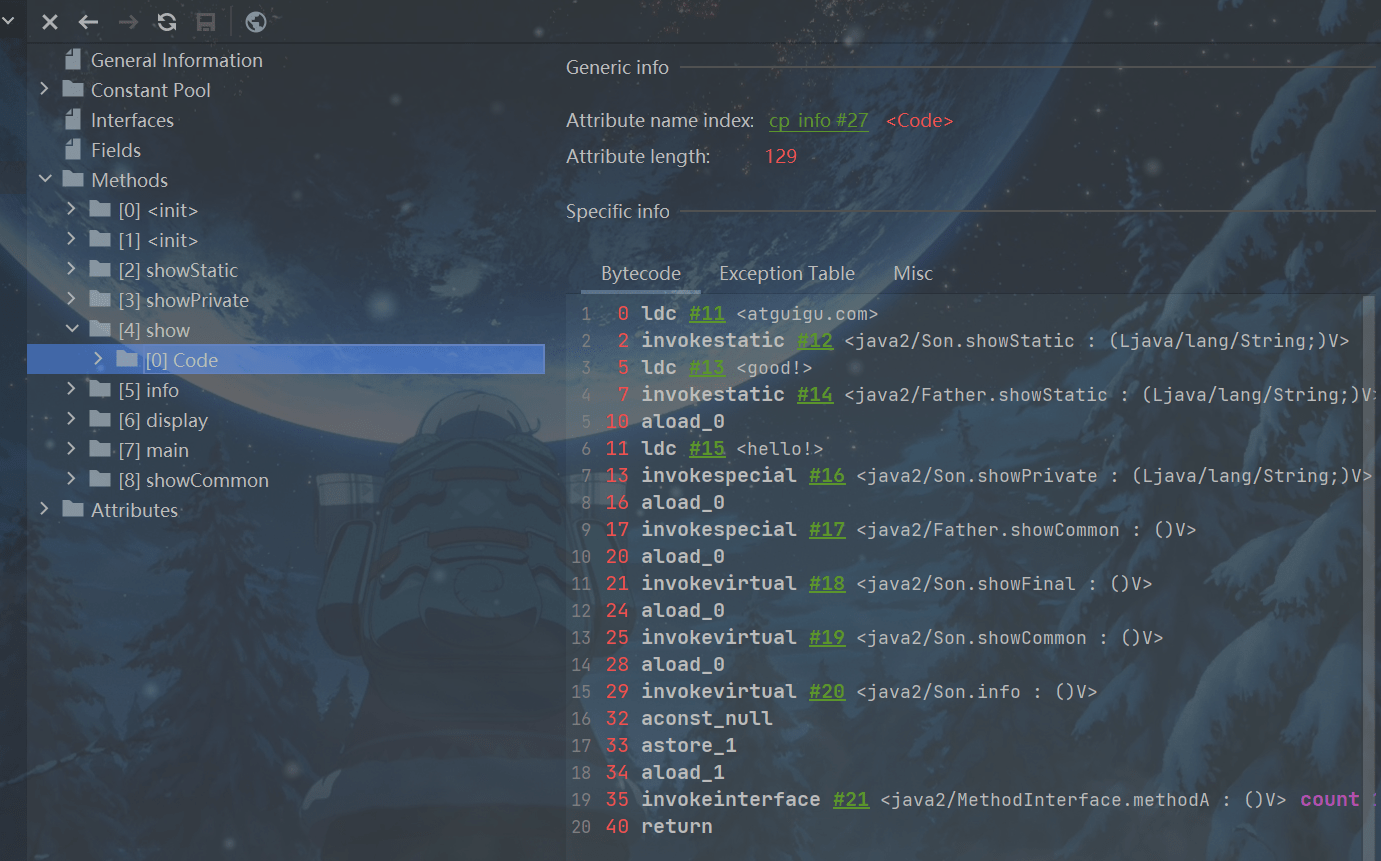Screen dimensions: 1381x861
Task: Open constant pool link #12
Action: point(814,341)
